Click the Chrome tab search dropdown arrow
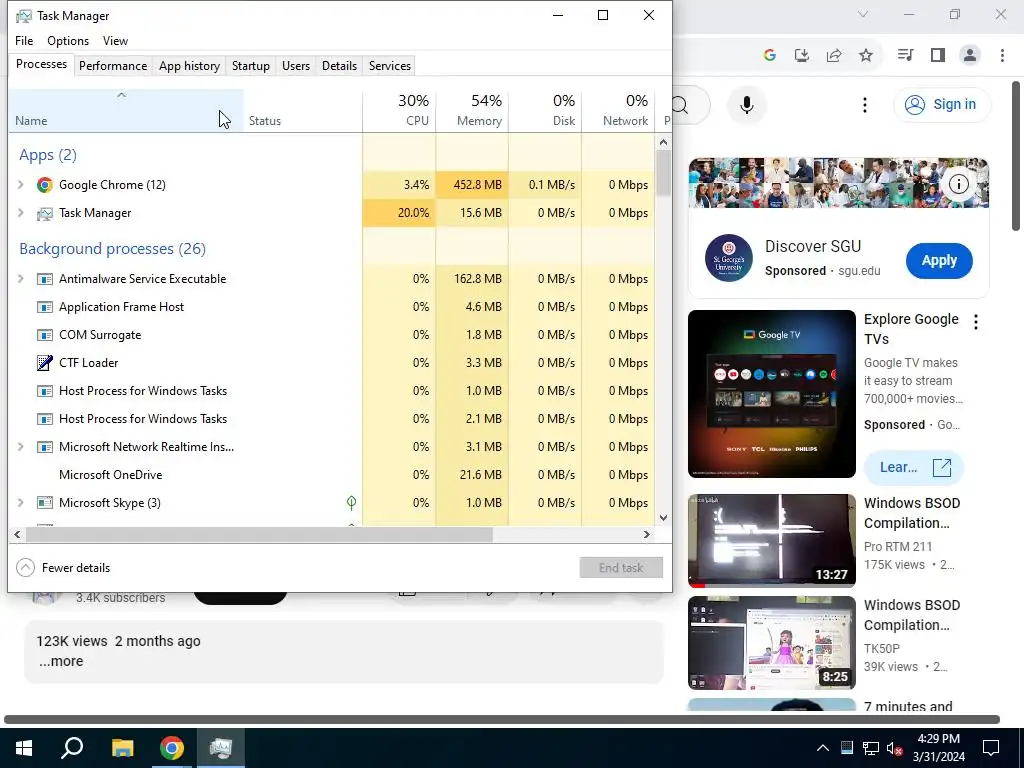 [x=863, y=14]
